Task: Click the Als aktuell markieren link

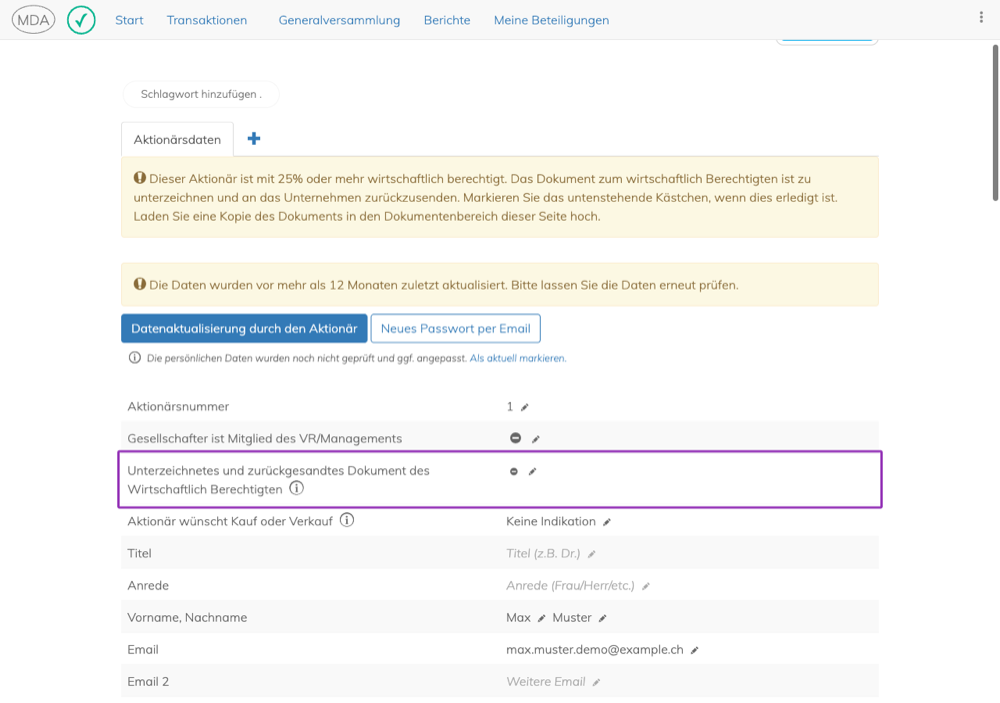Action: click(518, 358)
